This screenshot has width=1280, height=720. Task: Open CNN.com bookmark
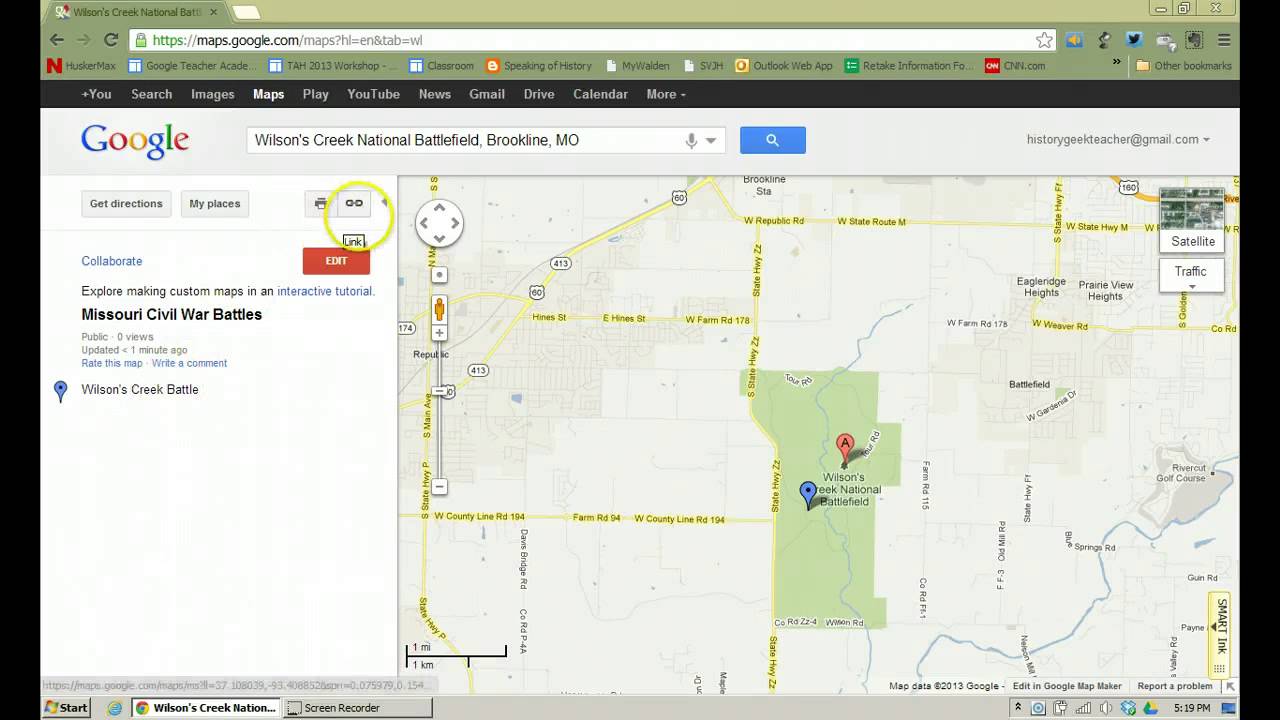(1015, 66)
